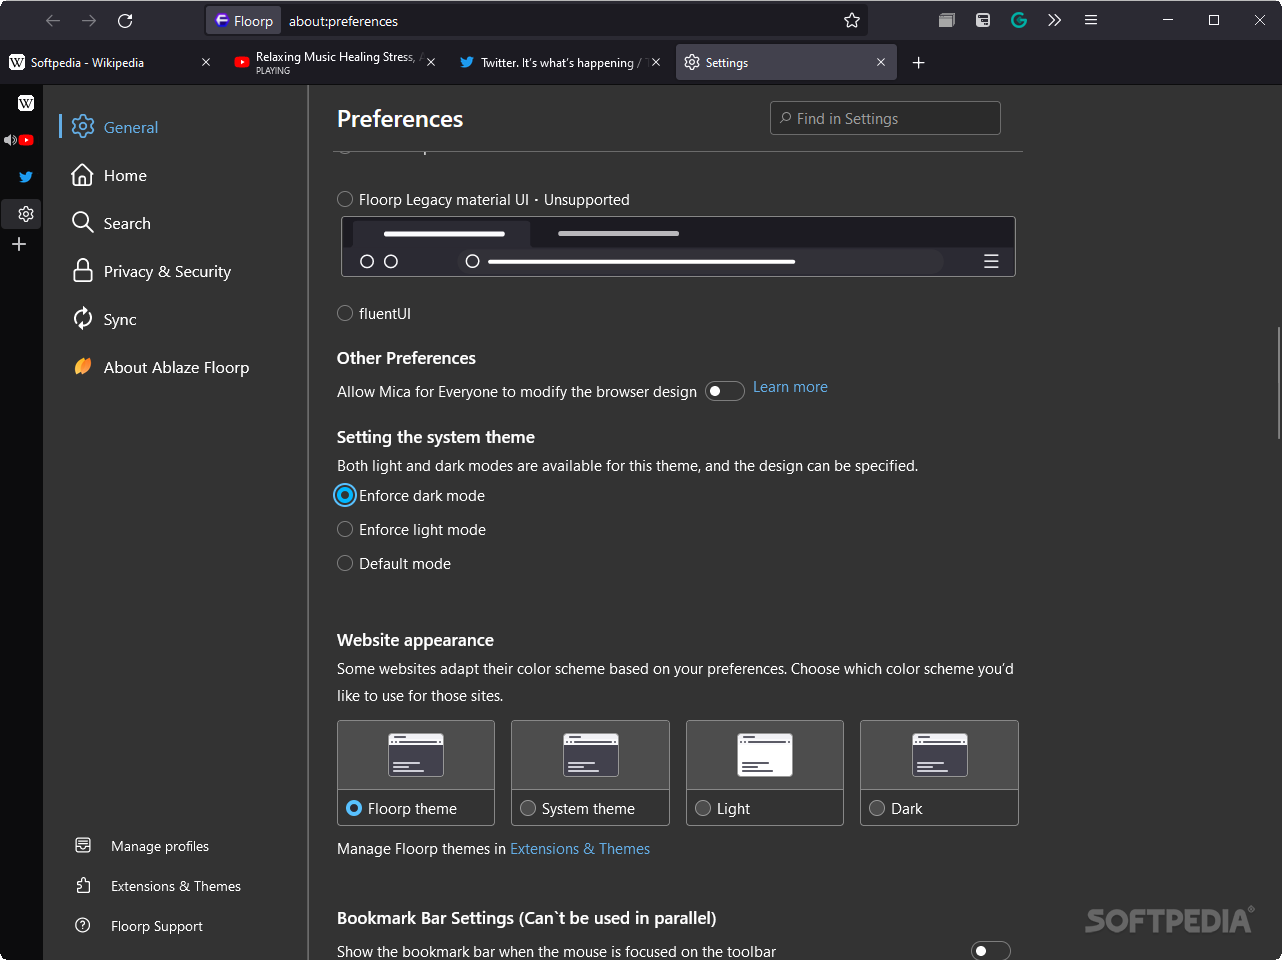Close the Settings tab

click(x=881, y=62)
